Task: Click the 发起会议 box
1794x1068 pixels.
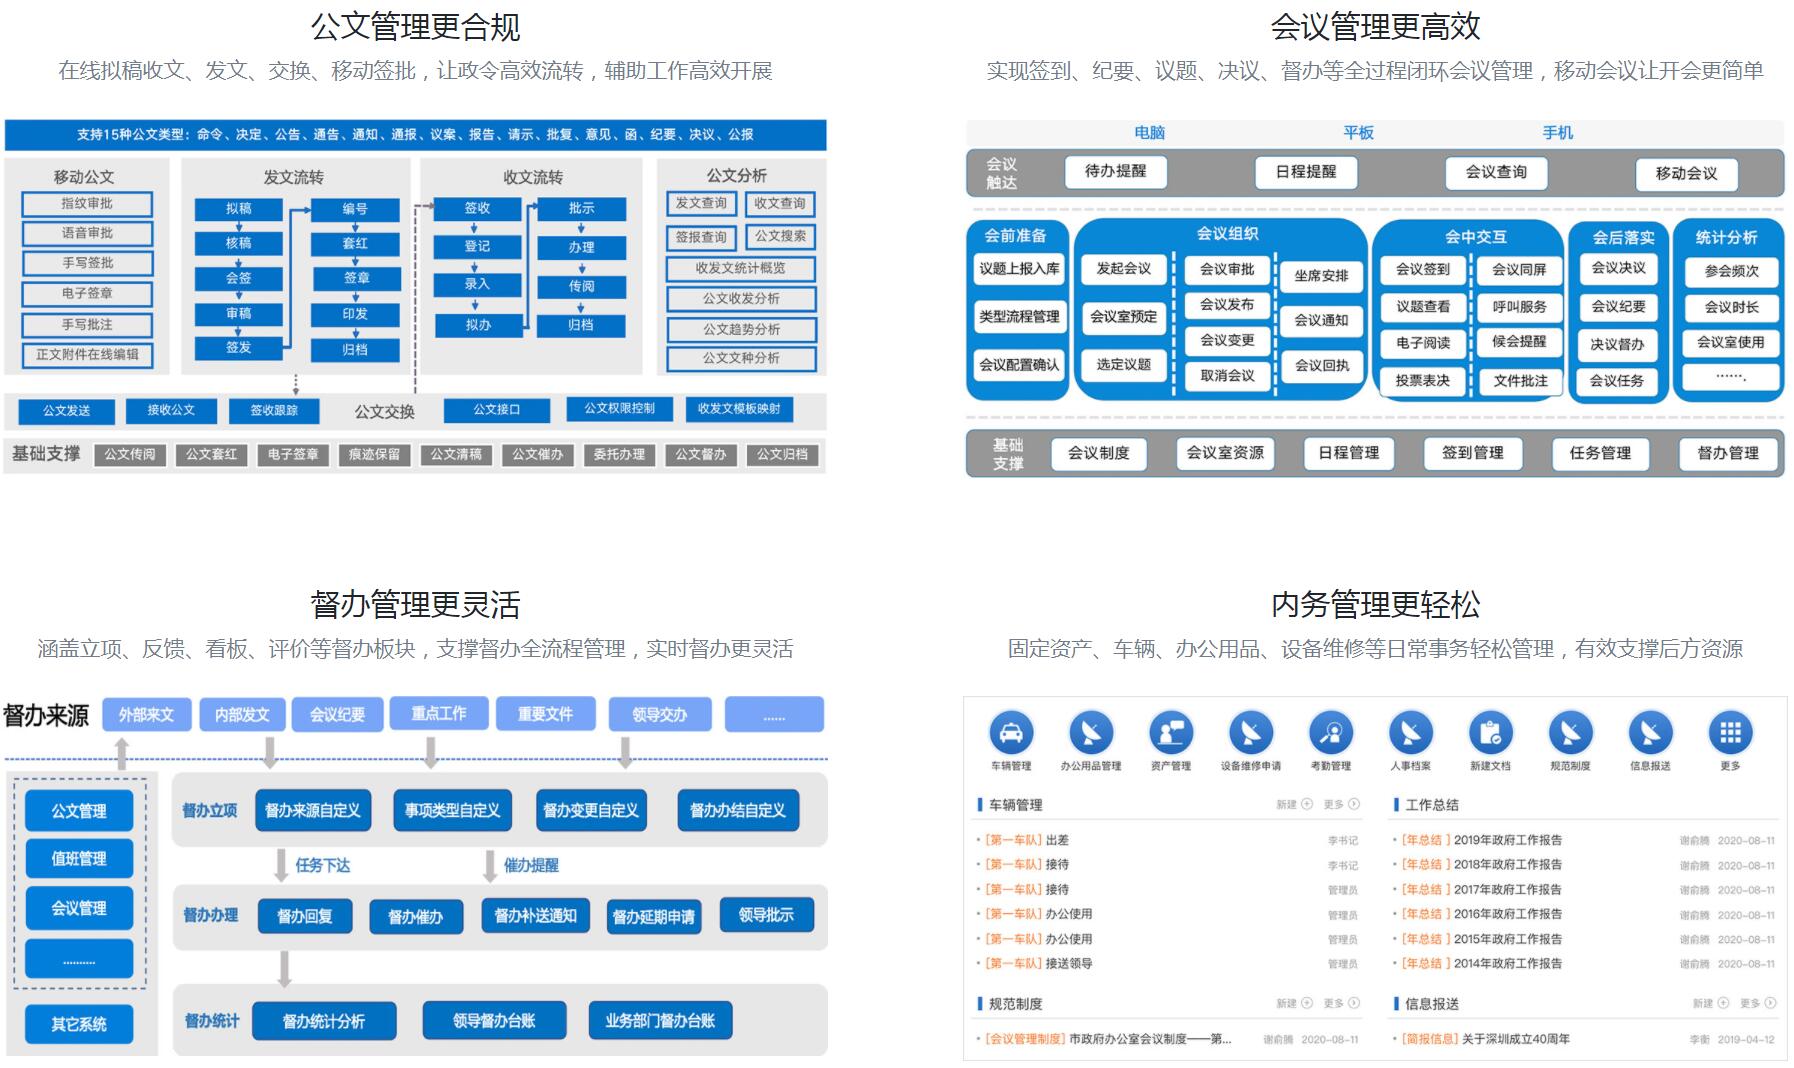Action: coord(1124,269)
